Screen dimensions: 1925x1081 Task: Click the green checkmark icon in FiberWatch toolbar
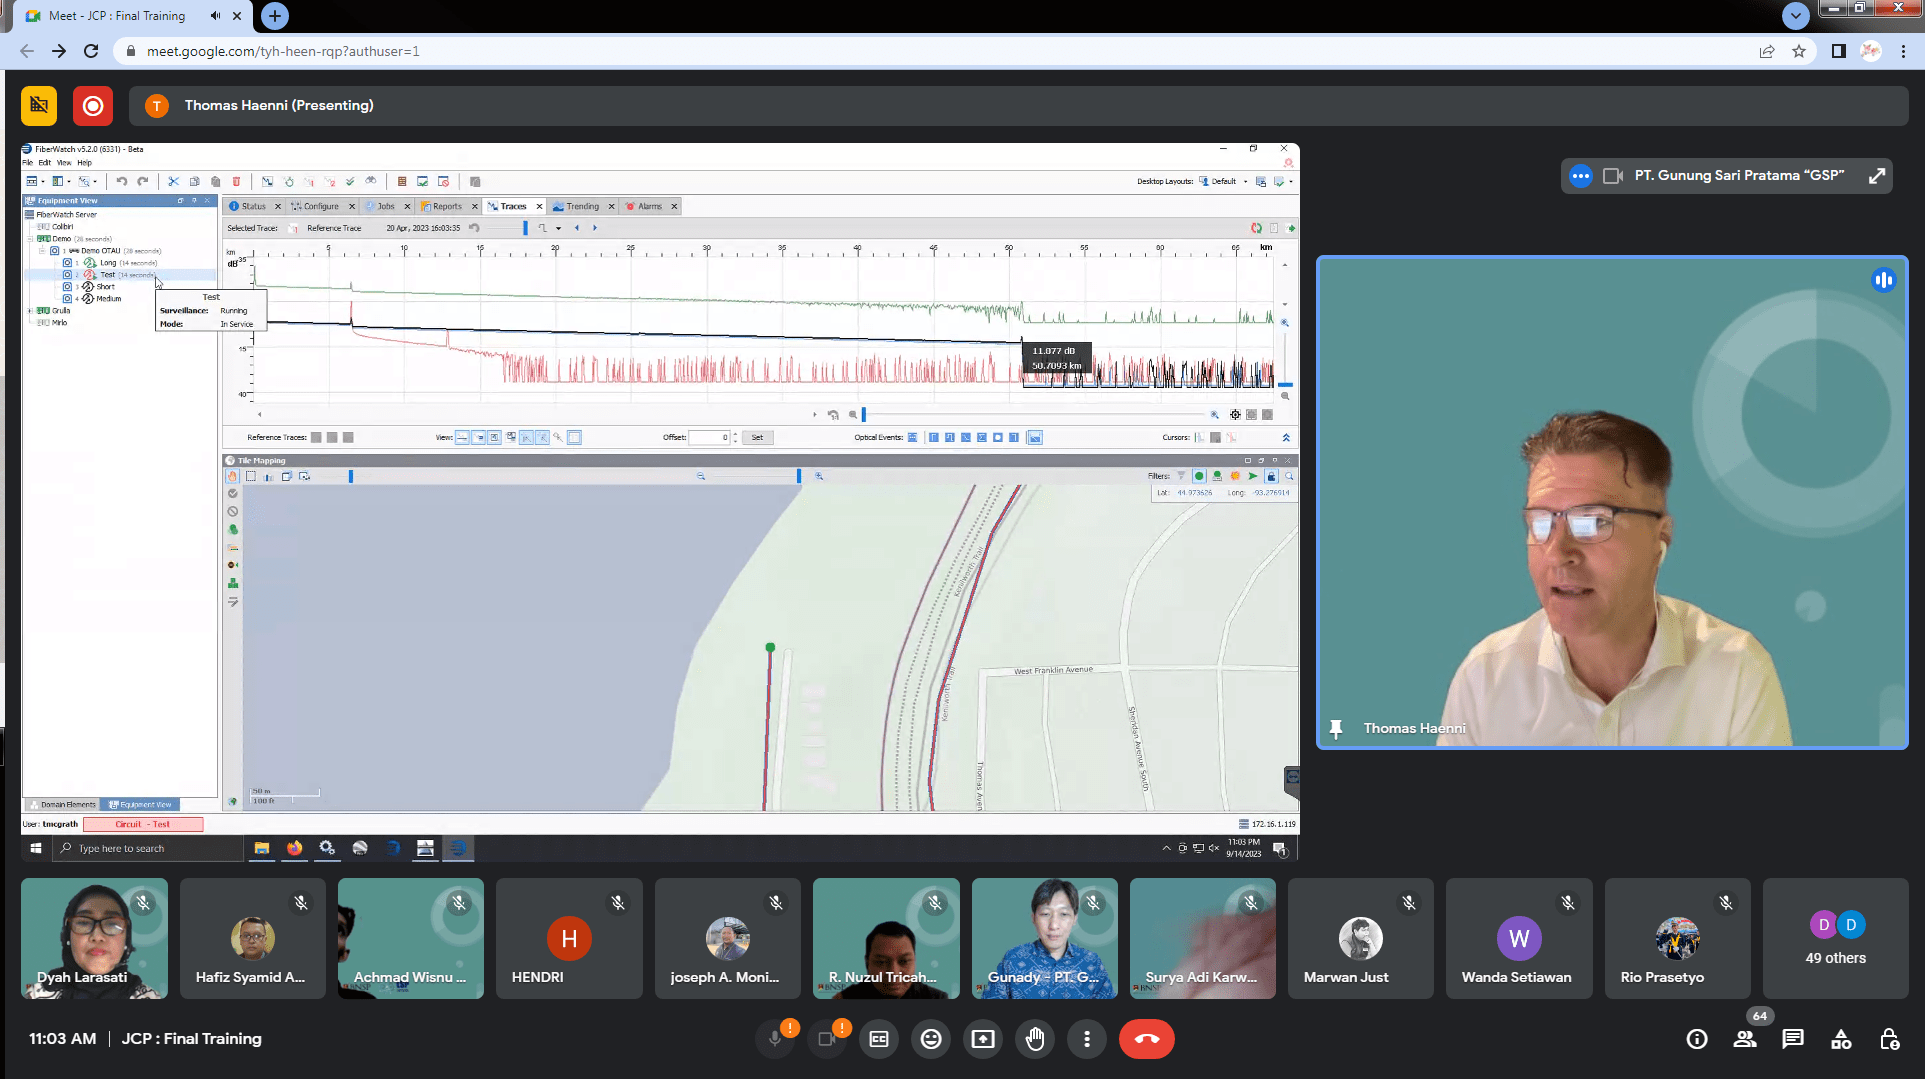point(350,182)
